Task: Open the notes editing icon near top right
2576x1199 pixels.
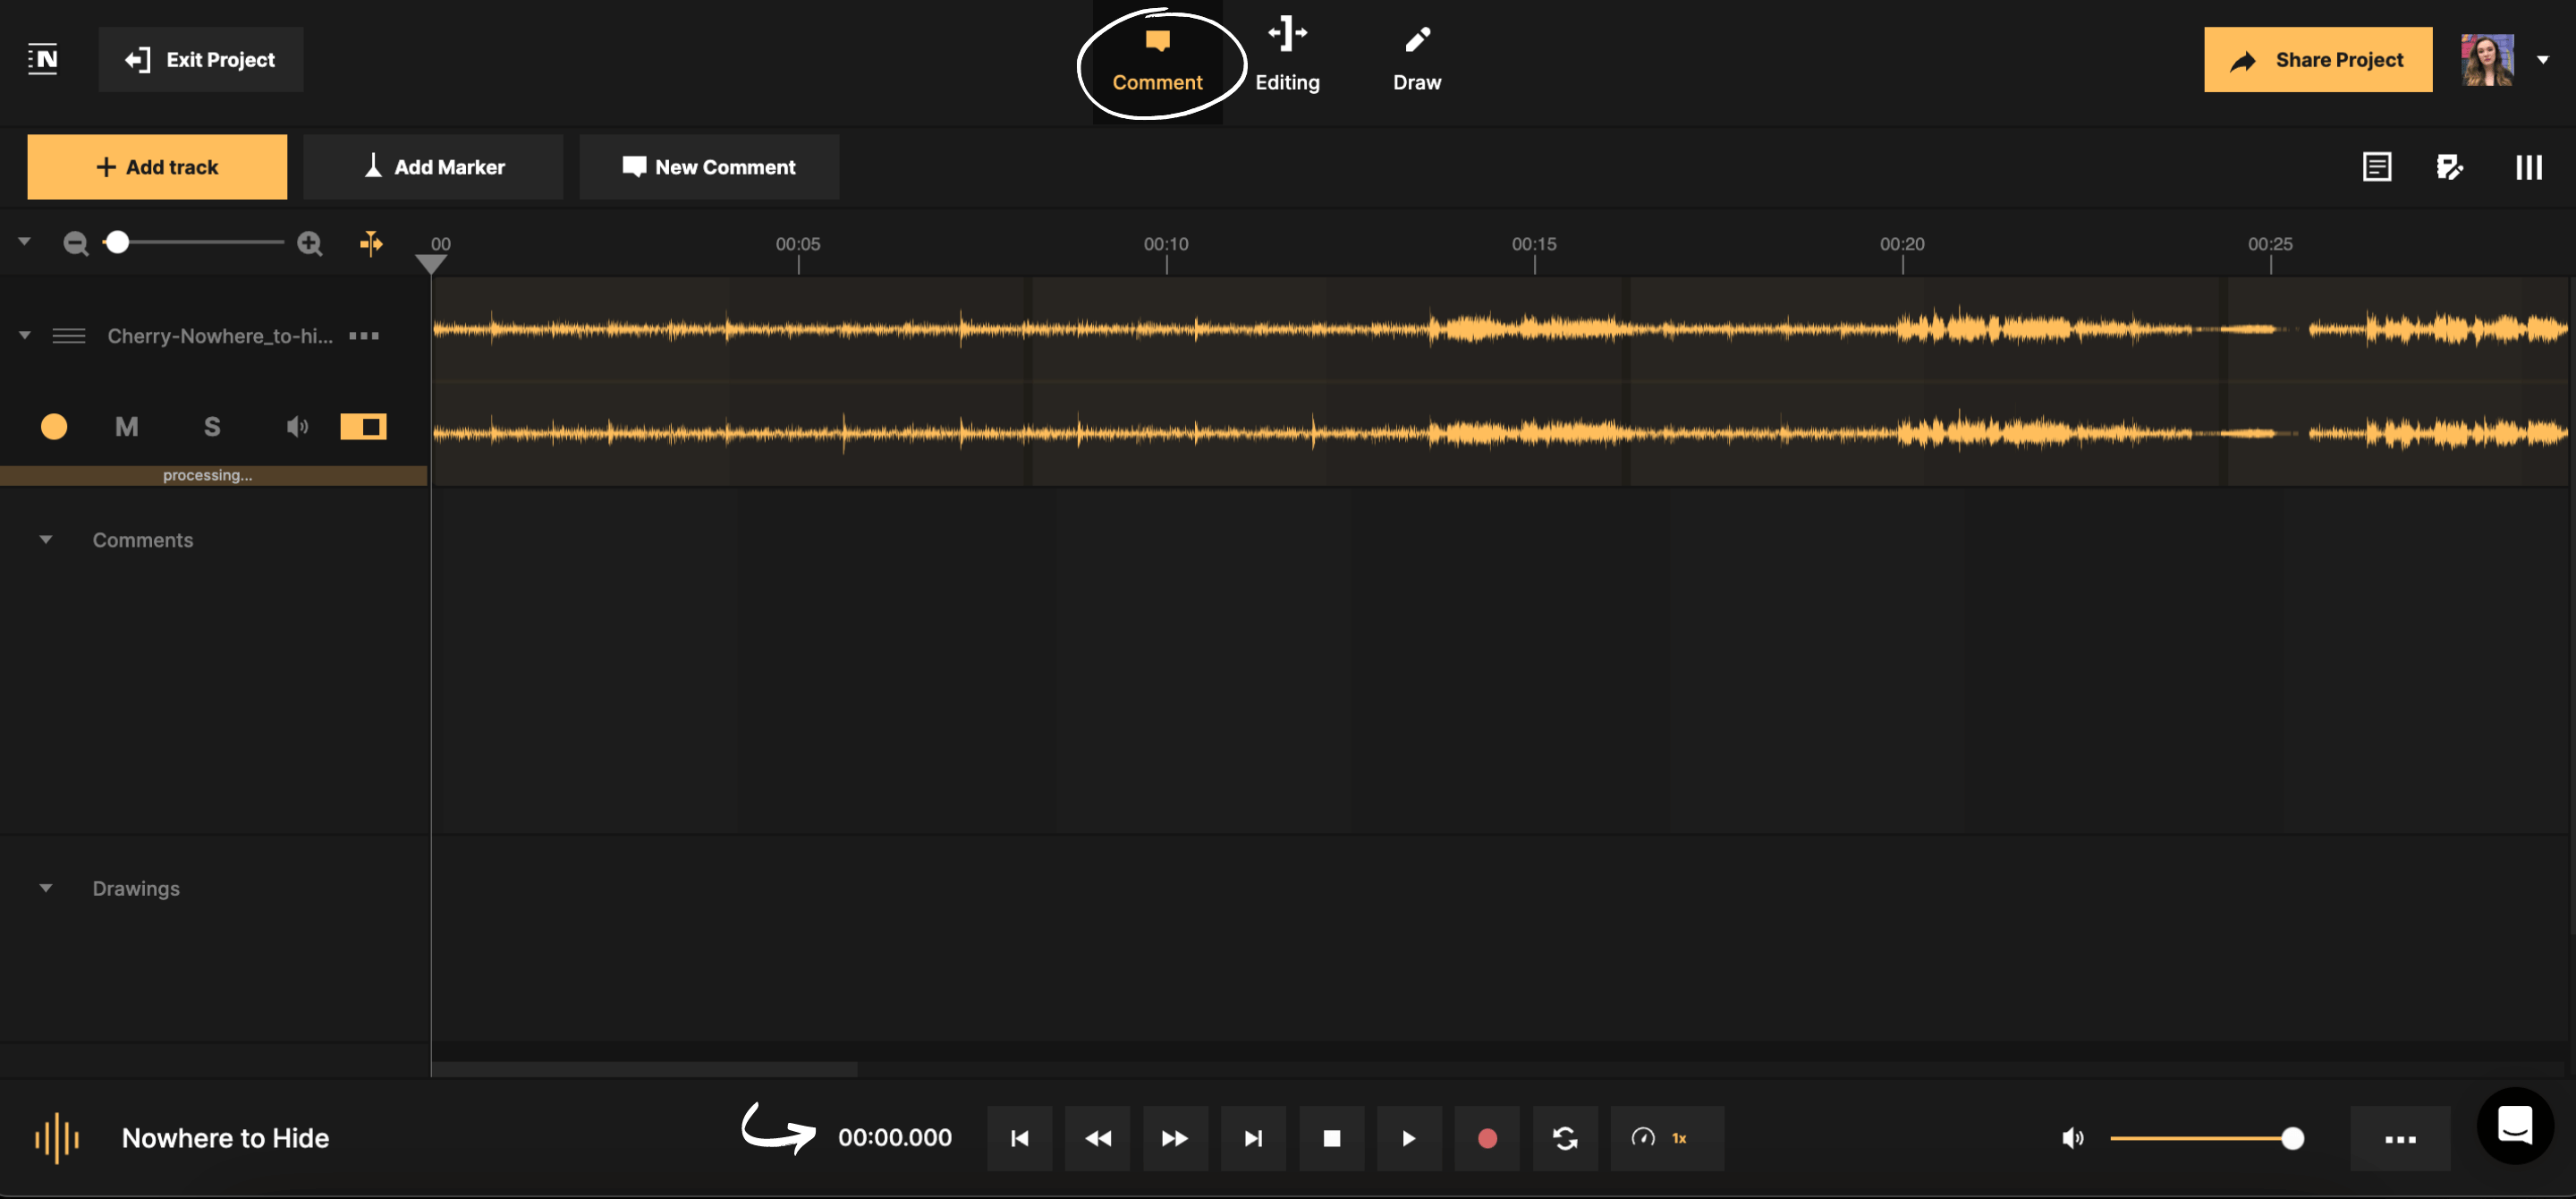Action: pos(2451,166)
